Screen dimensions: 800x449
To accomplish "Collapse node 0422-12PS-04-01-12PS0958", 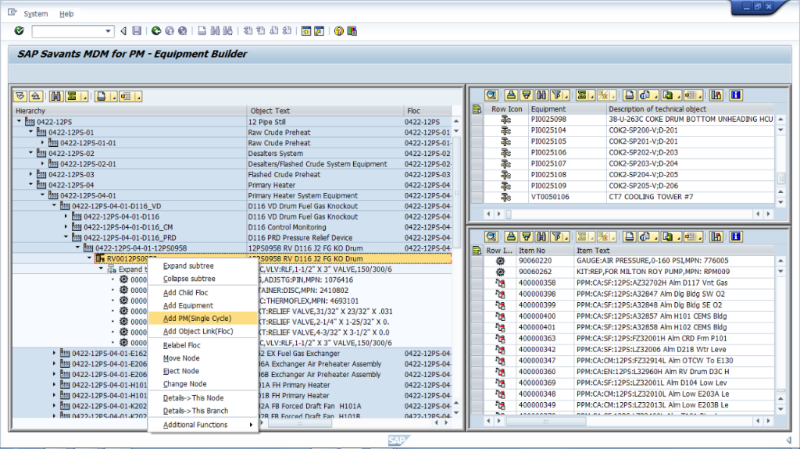I will click(78, 247).
